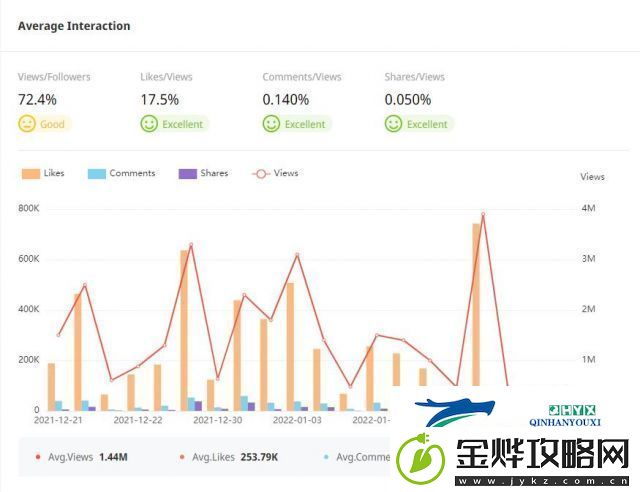
Task: Click the 2021-12-21 x-axis date label
Action: click(x=58, y=420)
